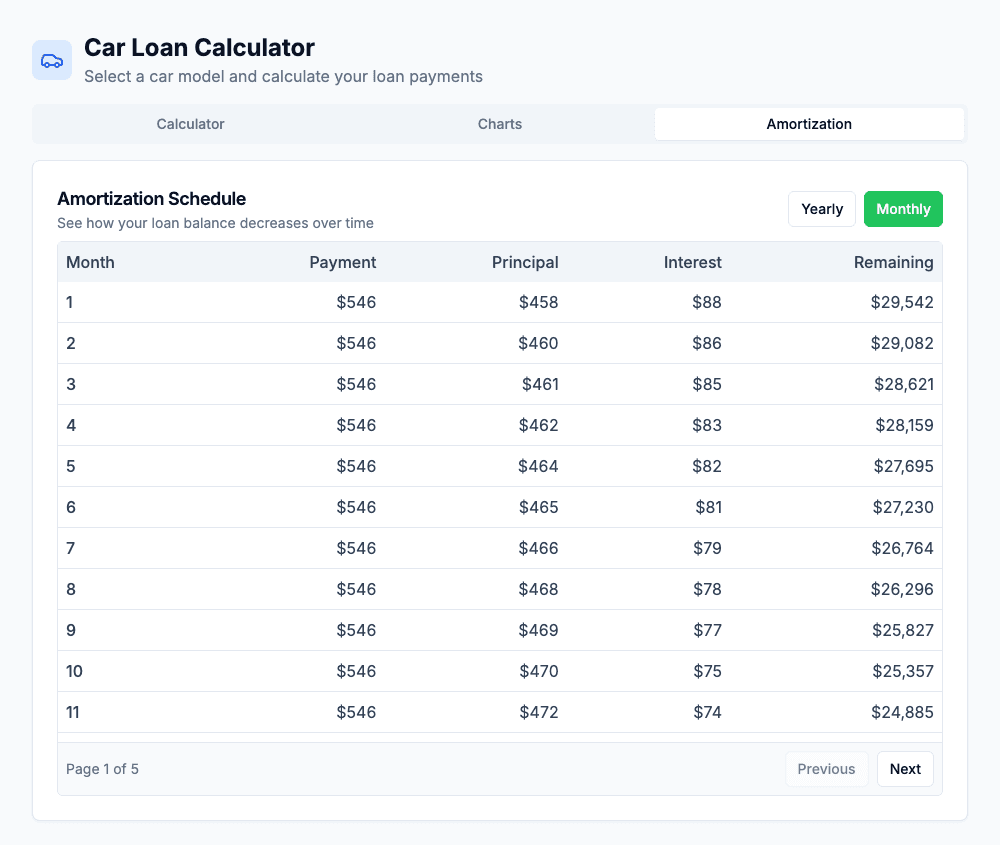Click the month 10 row number

click(x=74, y=671)
